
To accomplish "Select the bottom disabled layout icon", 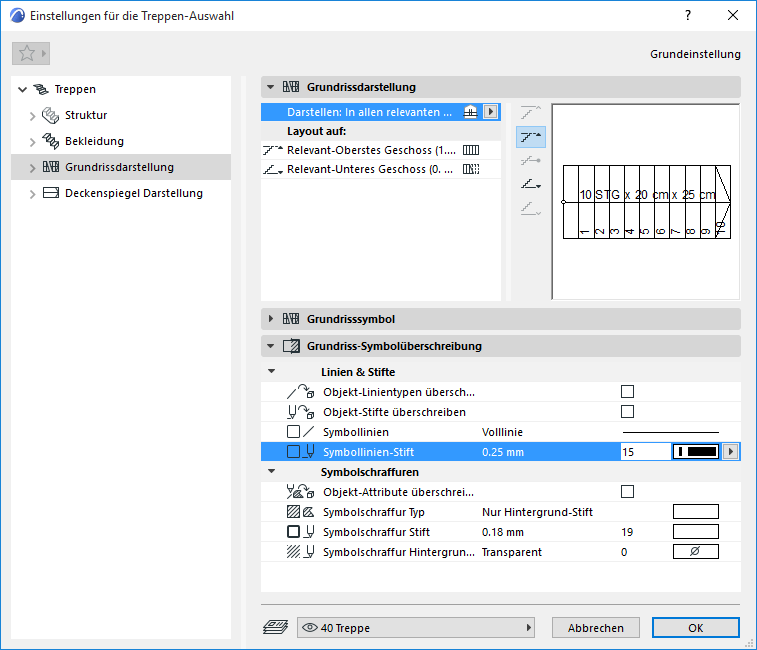I will coord(531,209).
